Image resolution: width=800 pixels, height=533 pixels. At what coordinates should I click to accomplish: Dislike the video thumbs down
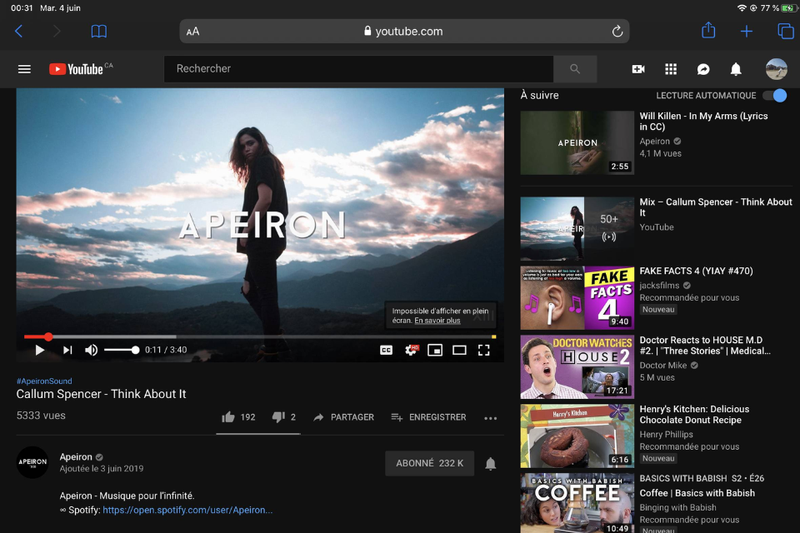(284, 417)
